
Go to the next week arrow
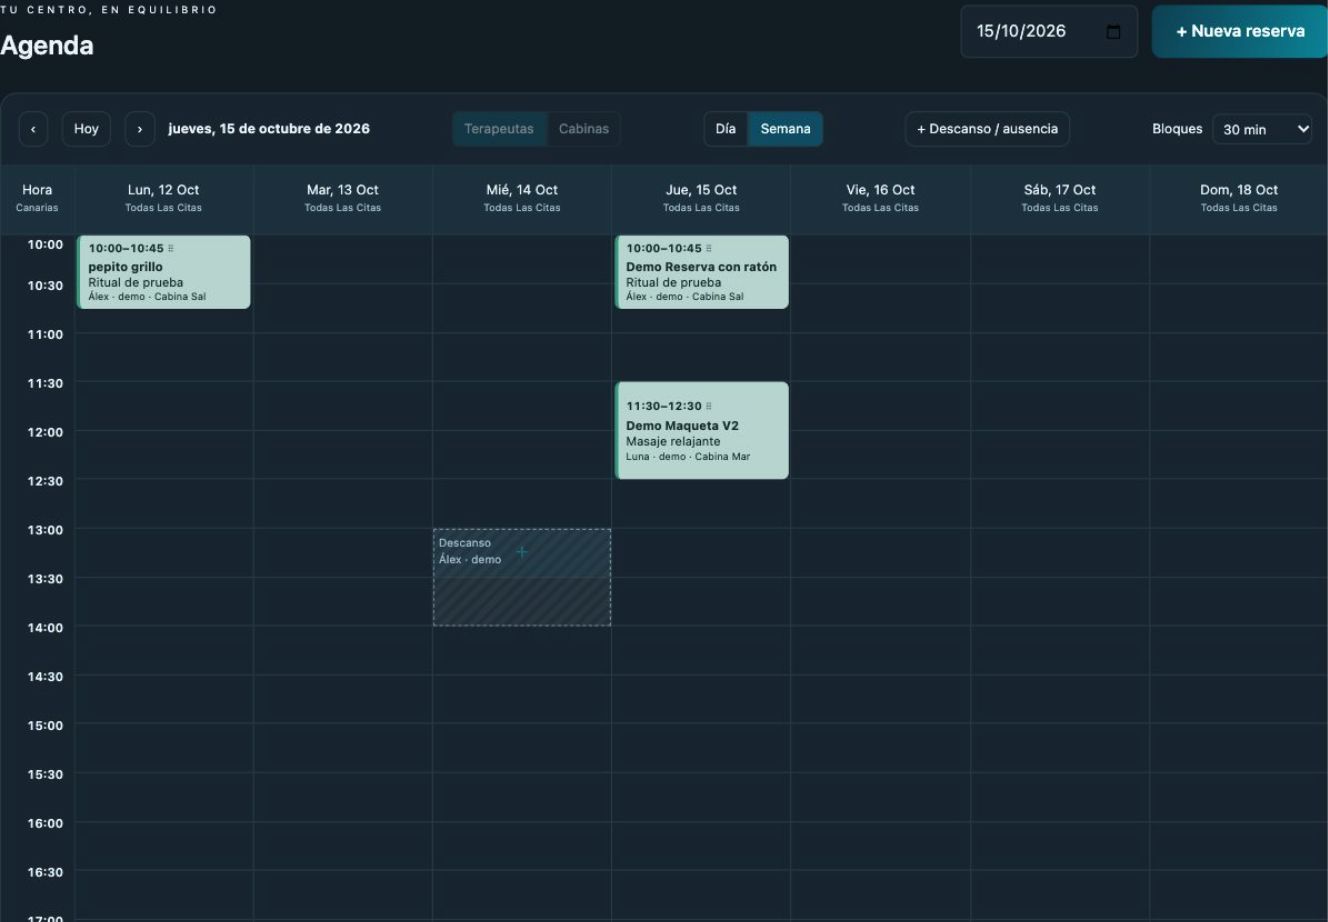(x=140, y=129)
